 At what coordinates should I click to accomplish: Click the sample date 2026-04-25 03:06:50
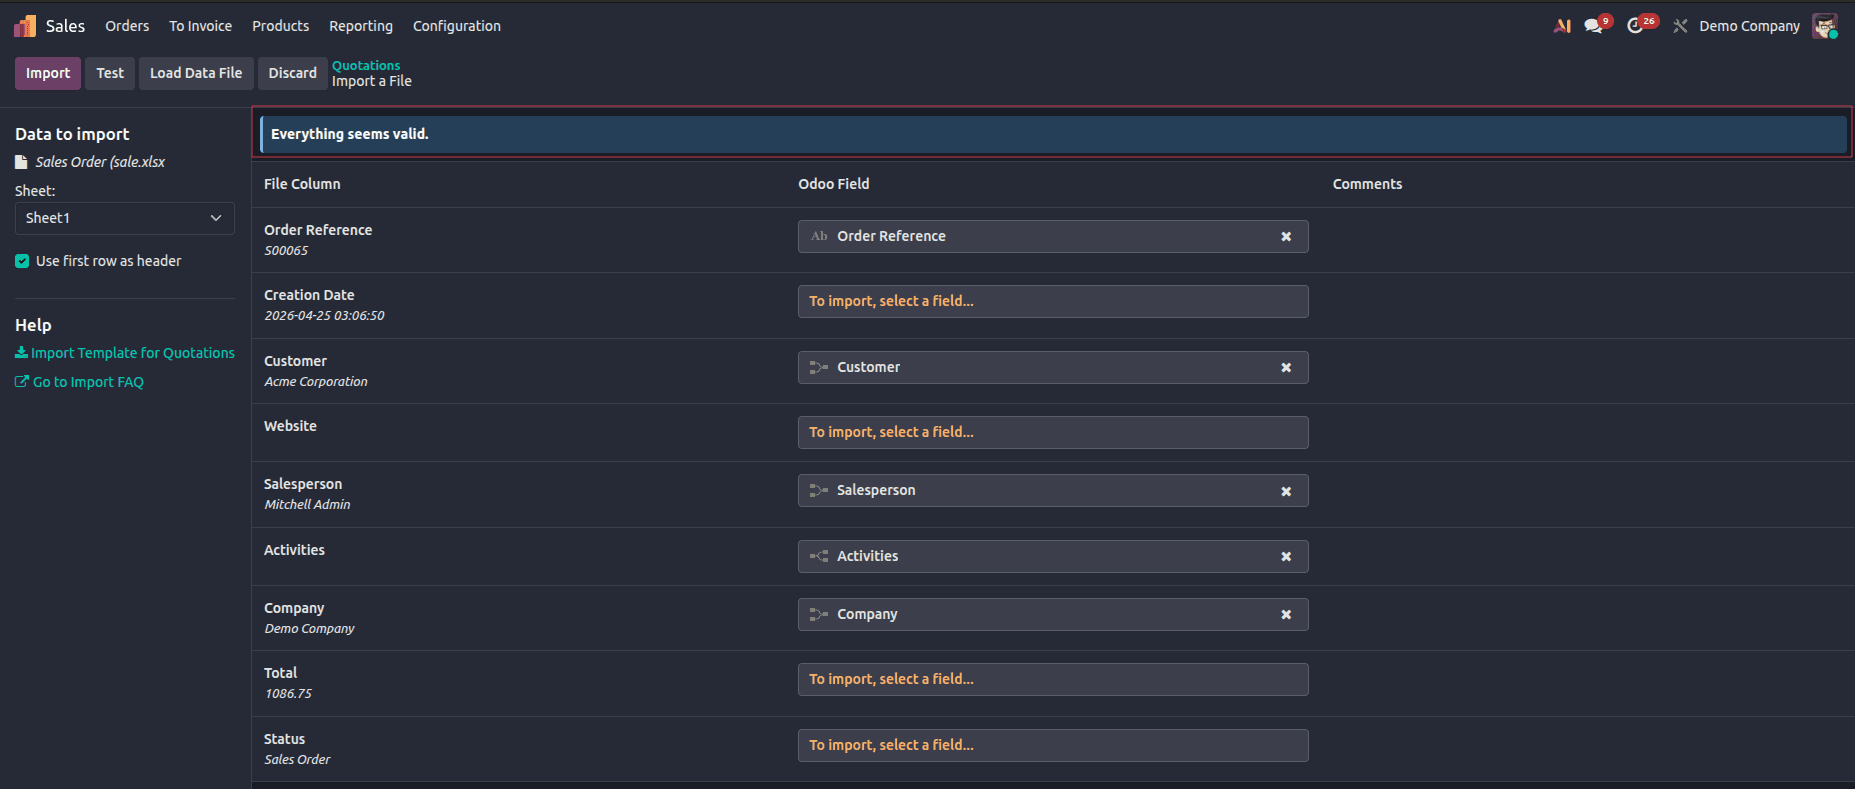coord(324,316)
